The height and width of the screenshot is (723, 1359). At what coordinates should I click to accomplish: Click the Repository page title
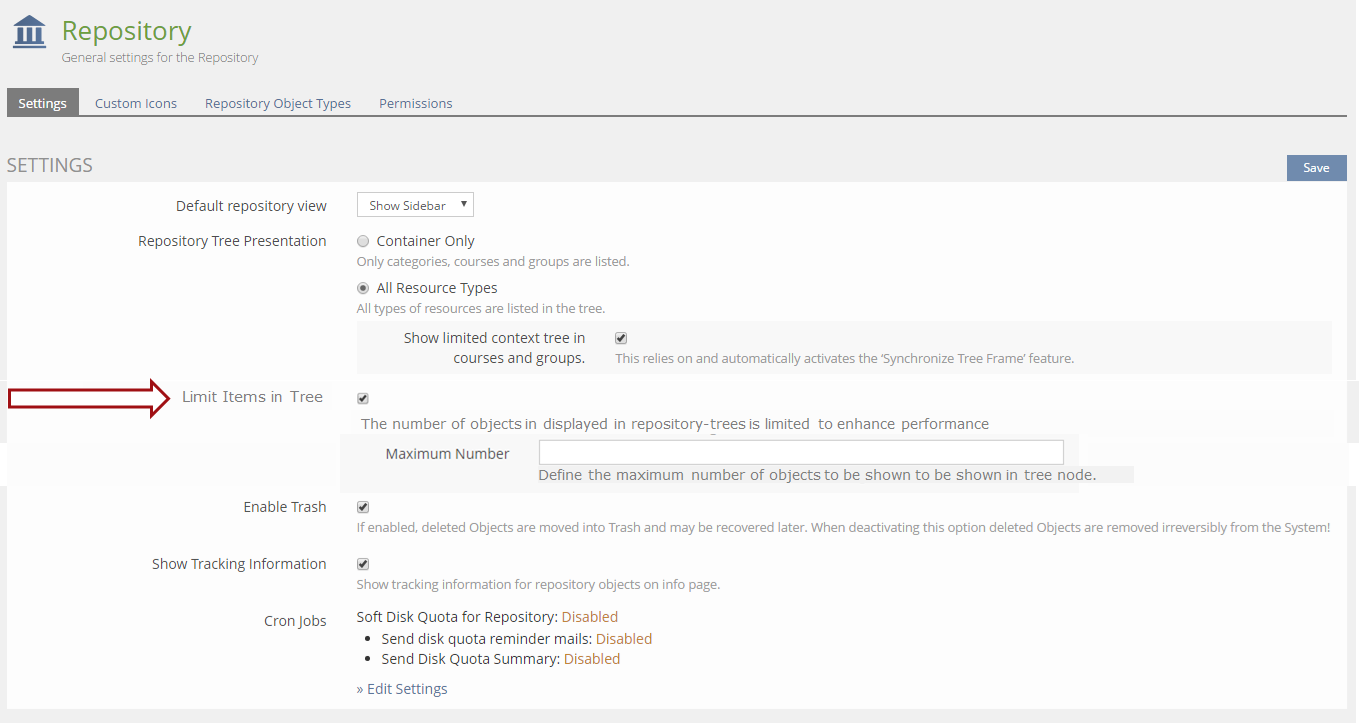point(126,31)
